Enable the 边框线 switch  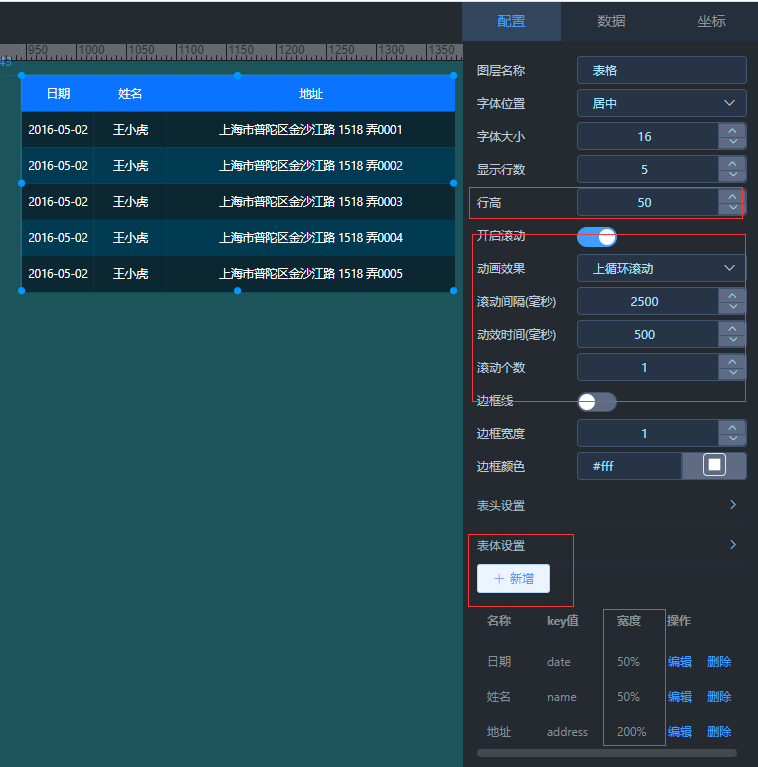pyautogui.click(x=597, y=402)
